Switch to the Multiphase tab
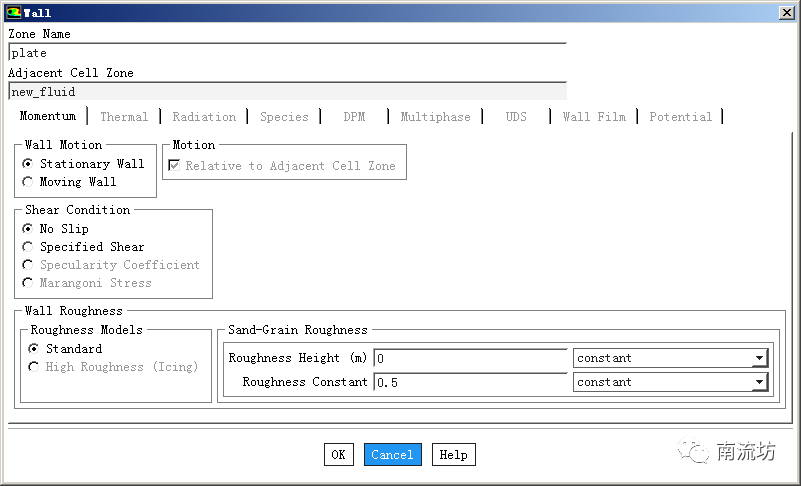This screenshot has width=801, height=486. 435,117
